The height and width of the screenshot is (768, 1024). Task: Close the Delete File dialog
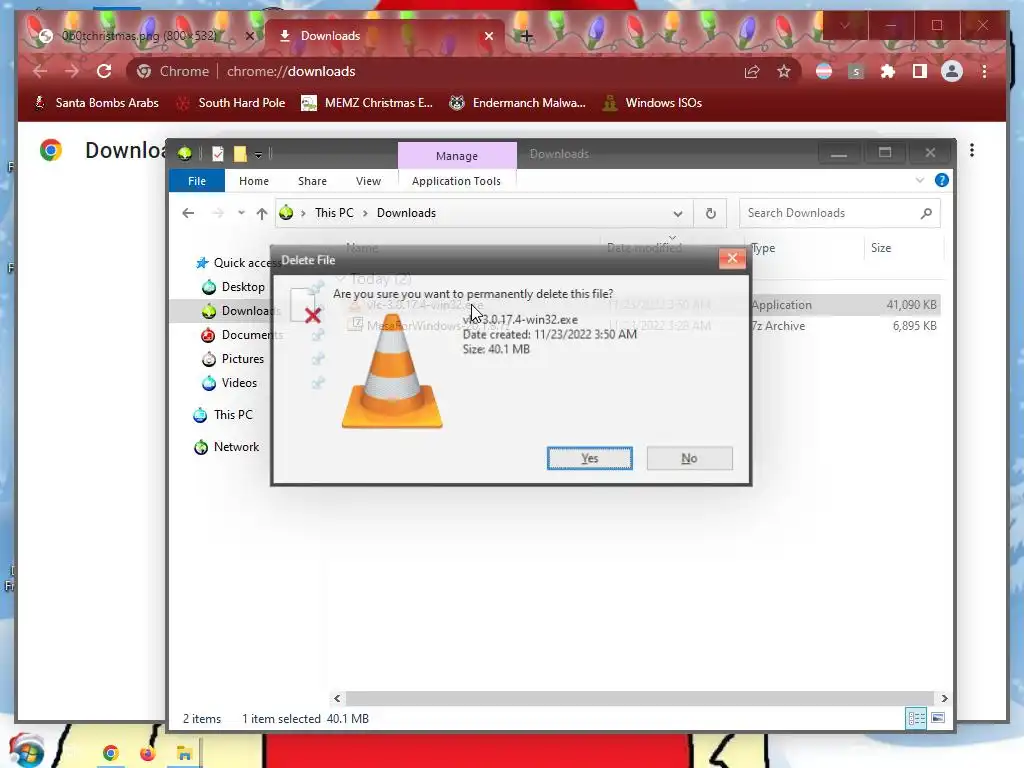(x=732, y=259)
